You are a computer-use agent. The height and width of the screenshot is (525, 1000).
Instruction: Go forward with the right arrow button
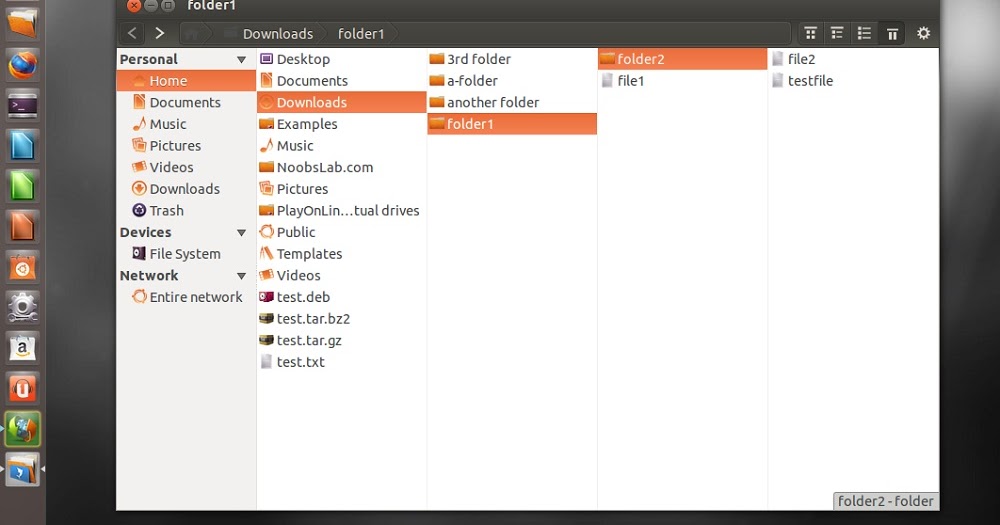coord(159,33)
